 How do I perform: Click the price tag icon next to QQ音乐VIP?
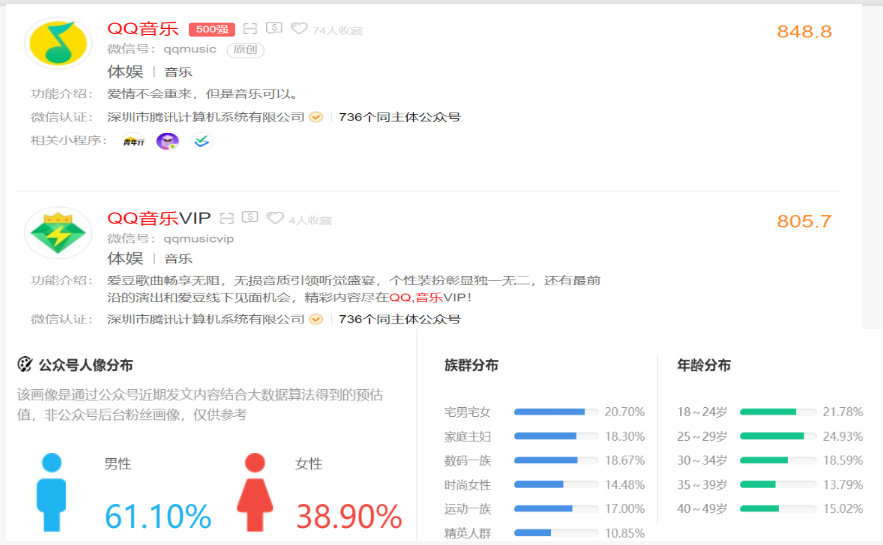point(250,218)
